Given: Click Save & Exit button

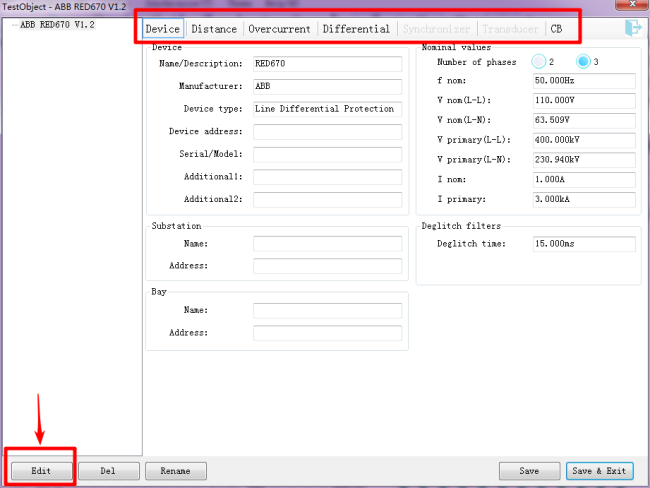Looking at the screenshot, I should tap(600, 470).
